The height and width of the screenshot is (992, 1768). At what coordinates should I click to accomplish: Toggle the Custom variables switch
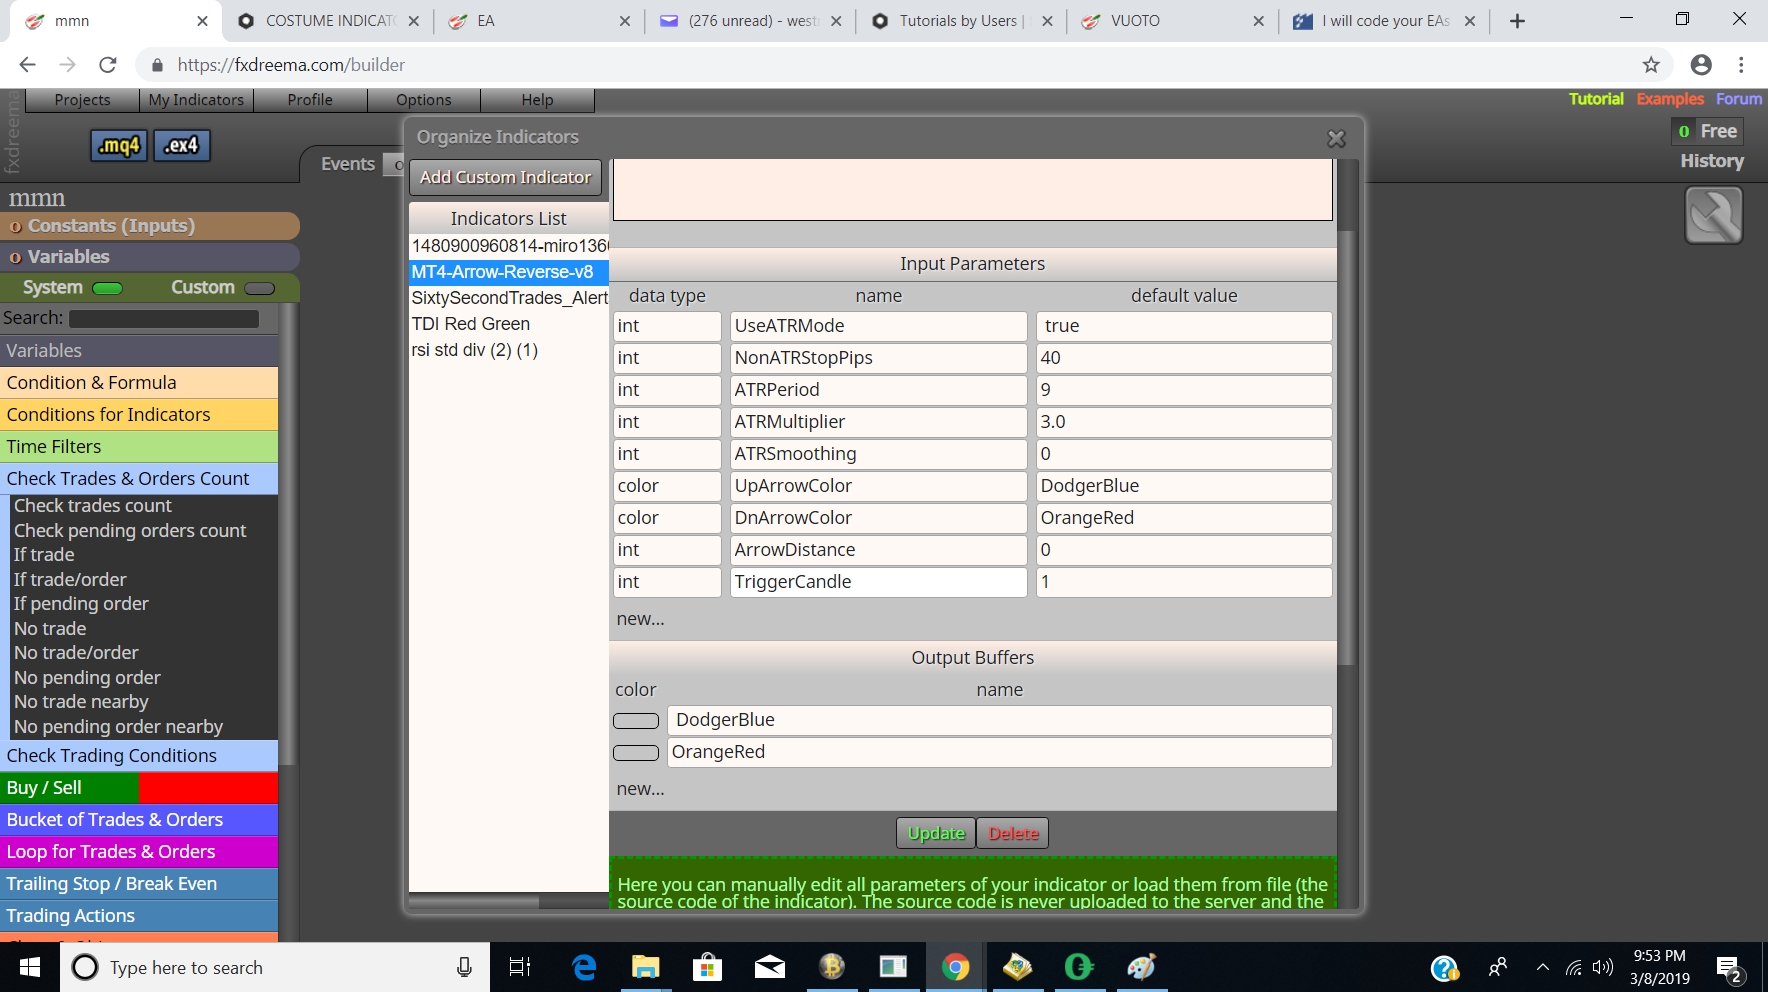point(259,288)
